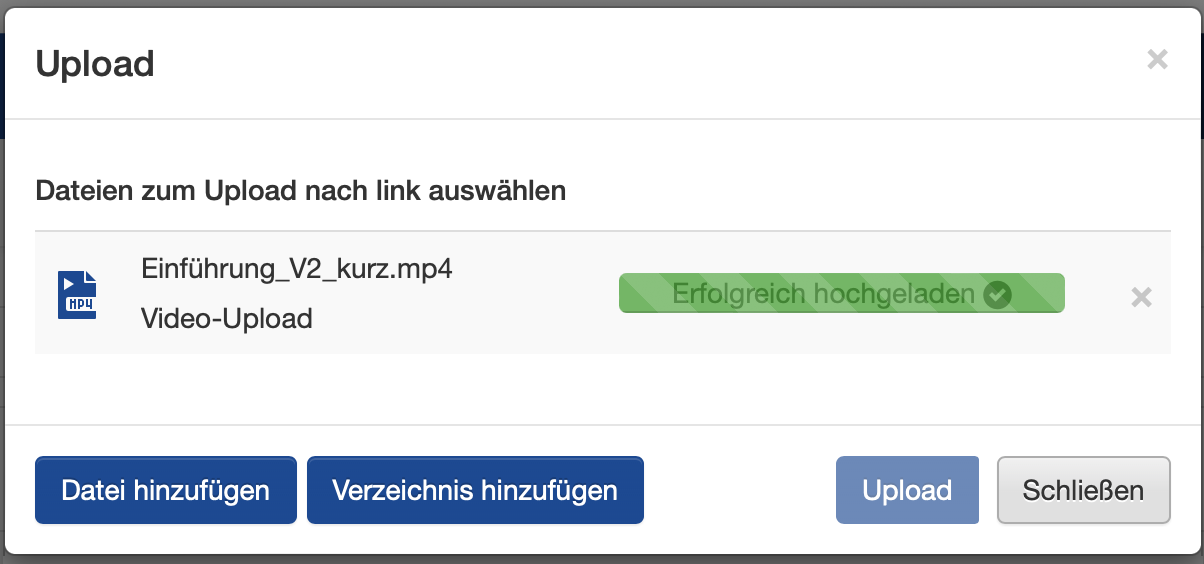Close the Upload dialog with the X
Viewport: 1204px width, 564px height.
pos(1157,60)
